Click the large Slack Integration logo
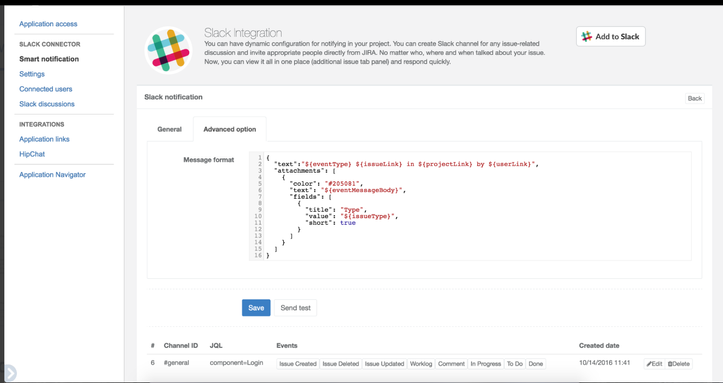The width and height of the screenshot is (723, 383). click(168, 50)
